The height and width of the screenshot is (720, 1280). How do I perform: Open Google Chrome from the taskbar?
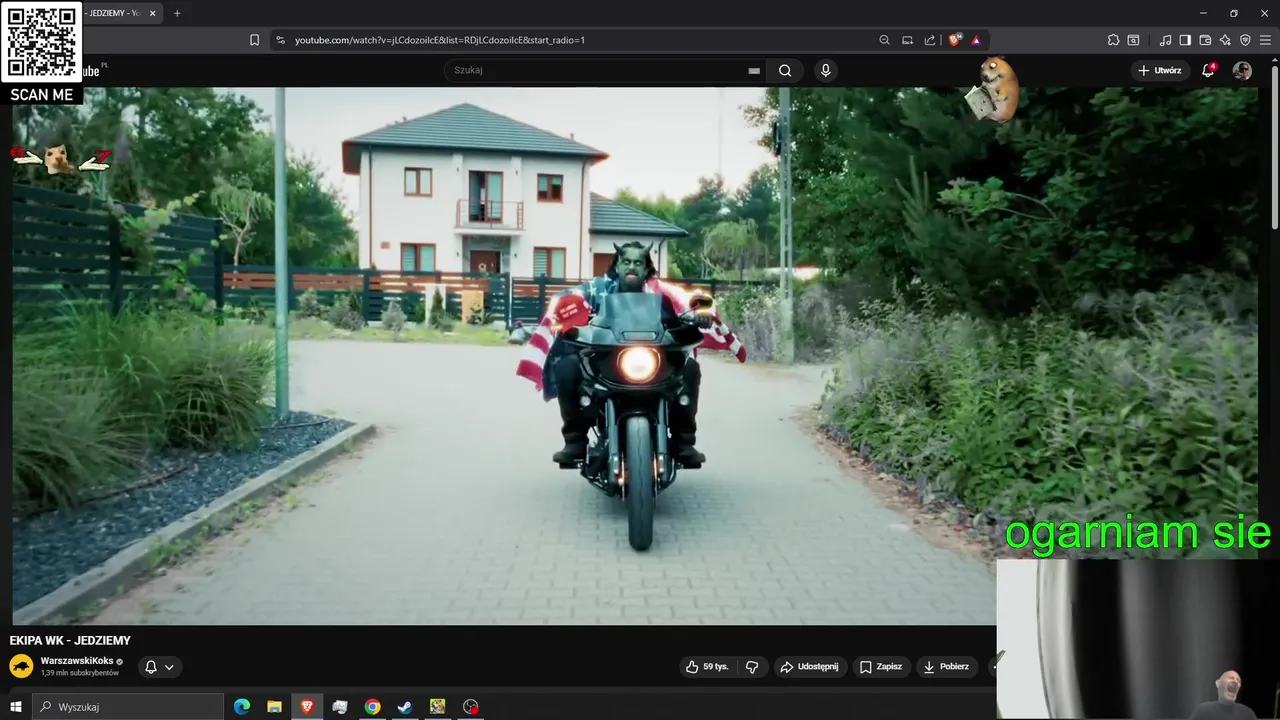pos(372,707)
